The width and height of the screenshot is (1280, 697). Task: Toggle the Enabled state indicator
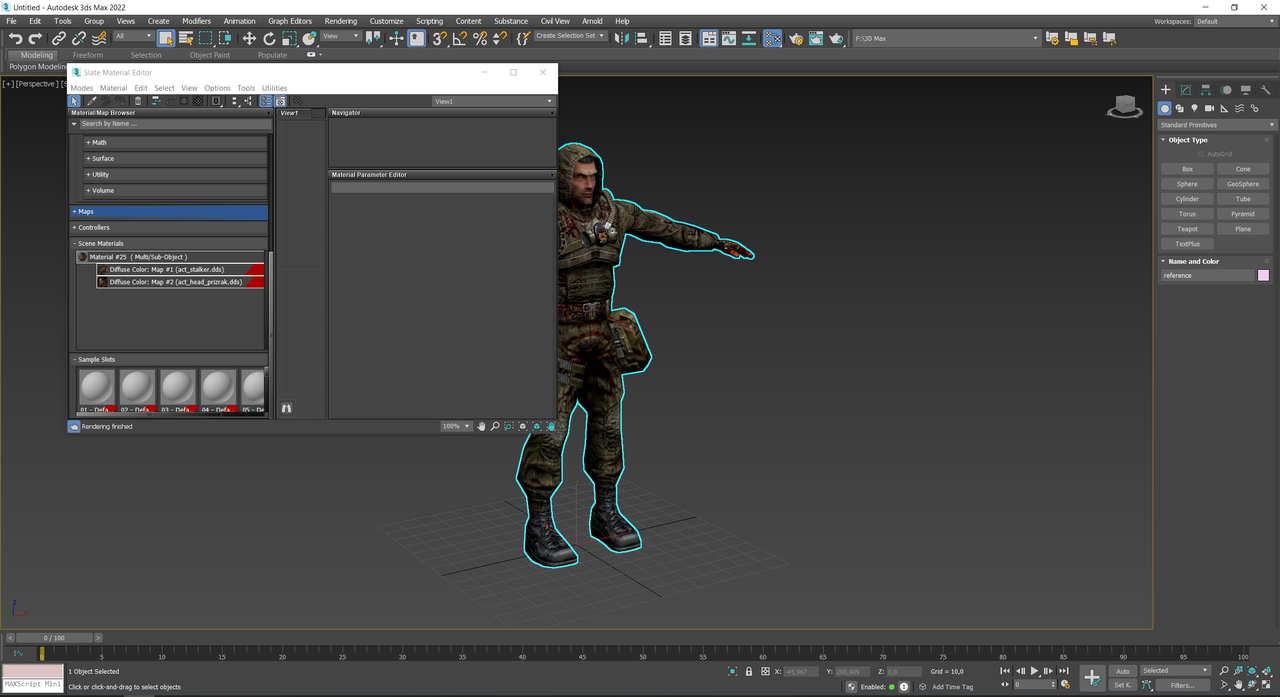(x=891, y=687)
